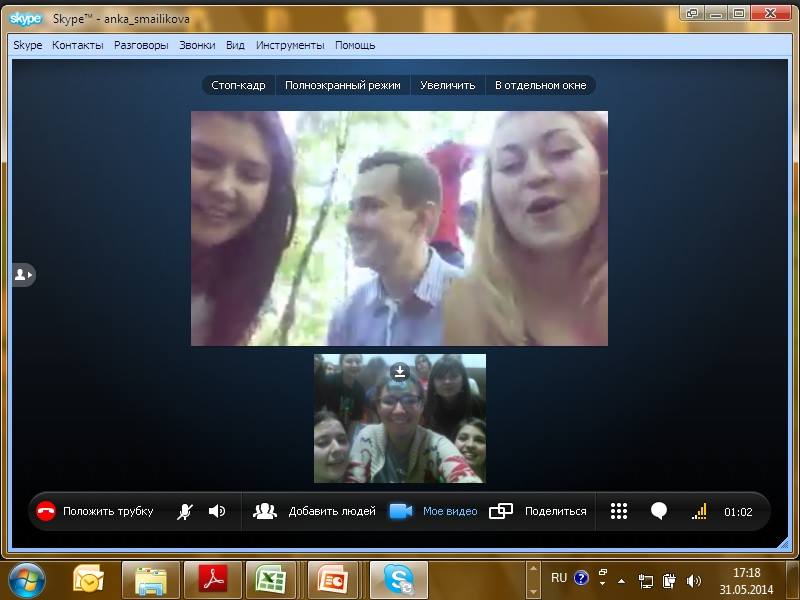
Task: Open Outlook from the taskbar
Action: [x=88, y=581]
